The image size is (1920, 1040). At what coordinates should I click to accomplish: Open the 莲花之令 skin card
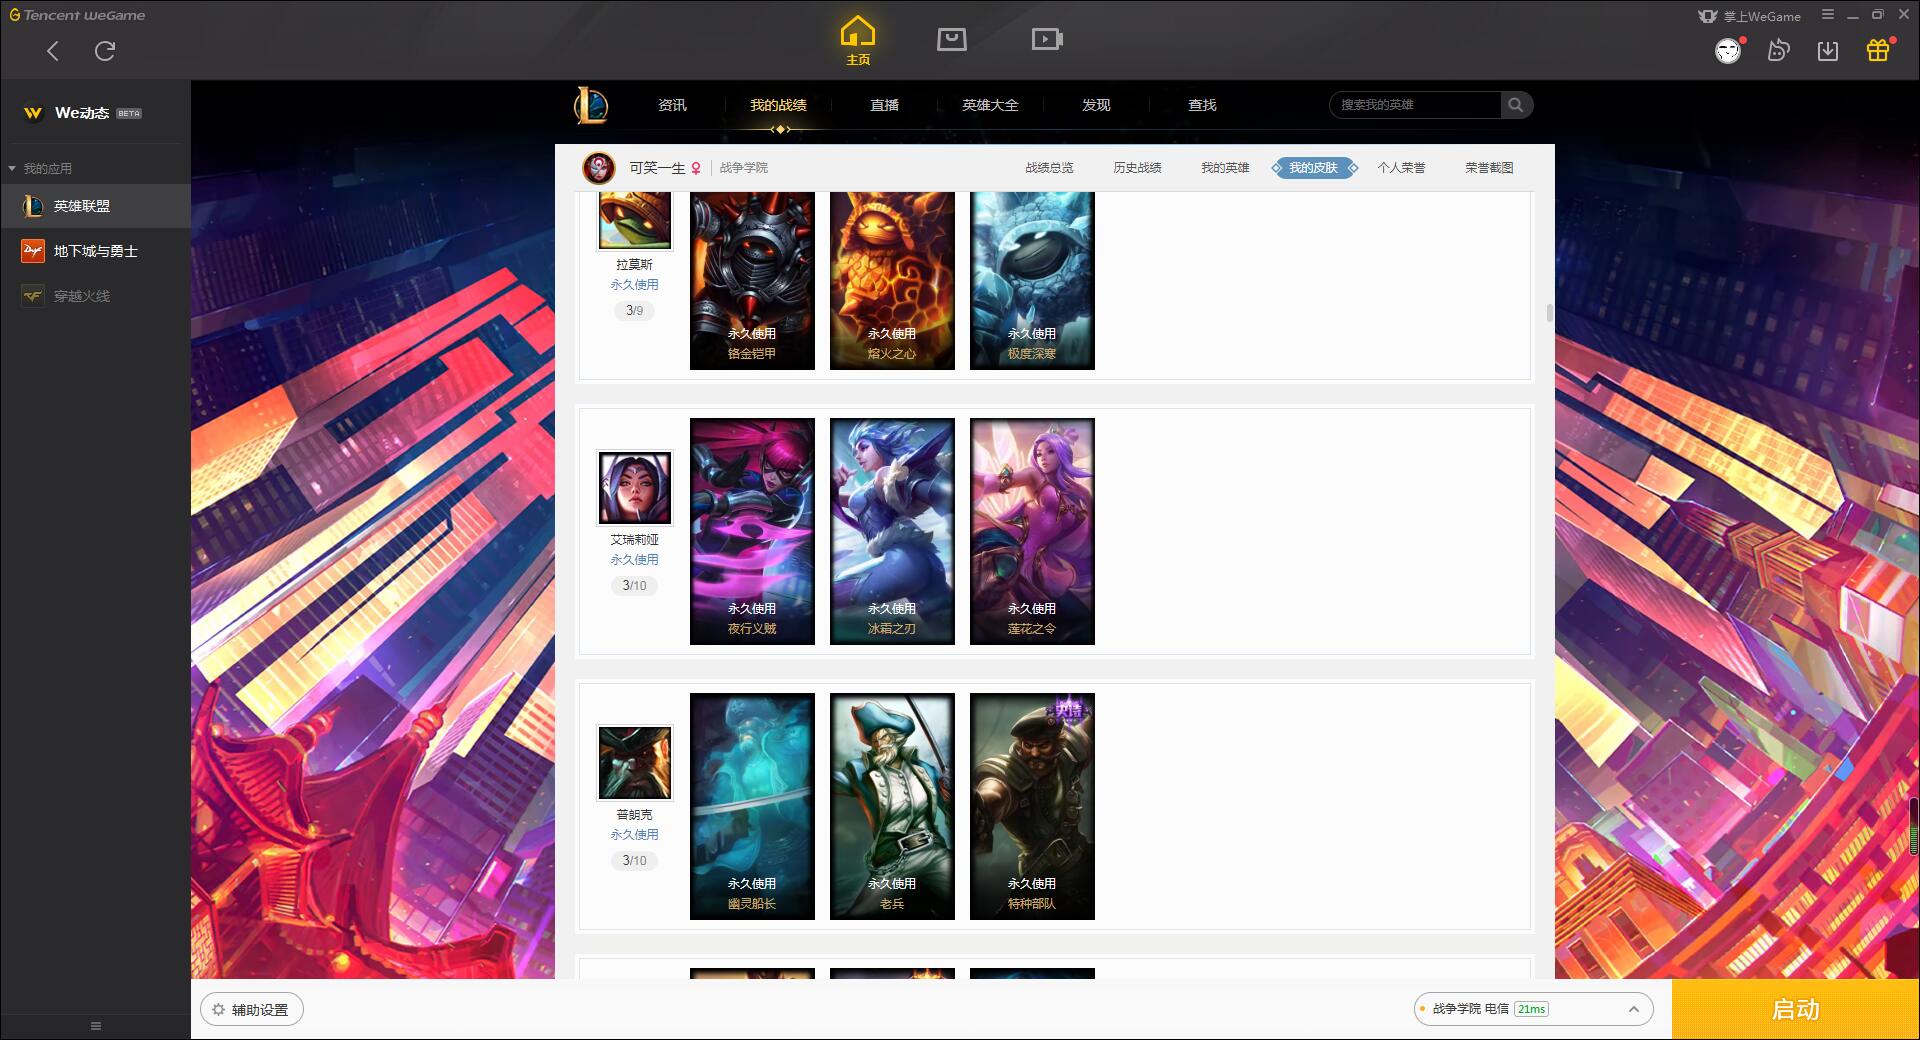1032,531
